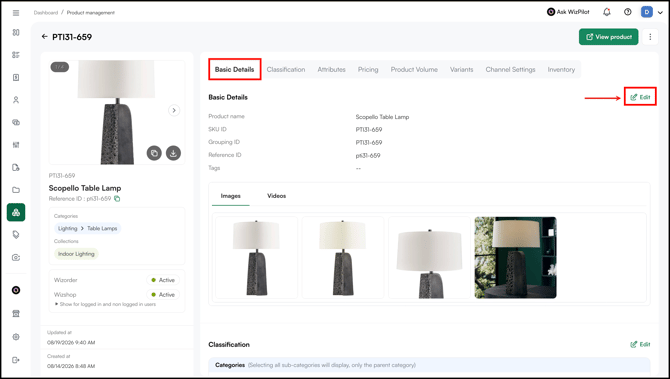Open the folder icon in the sidebar
This screenshot has width=670, height=379.
[16, 190]
